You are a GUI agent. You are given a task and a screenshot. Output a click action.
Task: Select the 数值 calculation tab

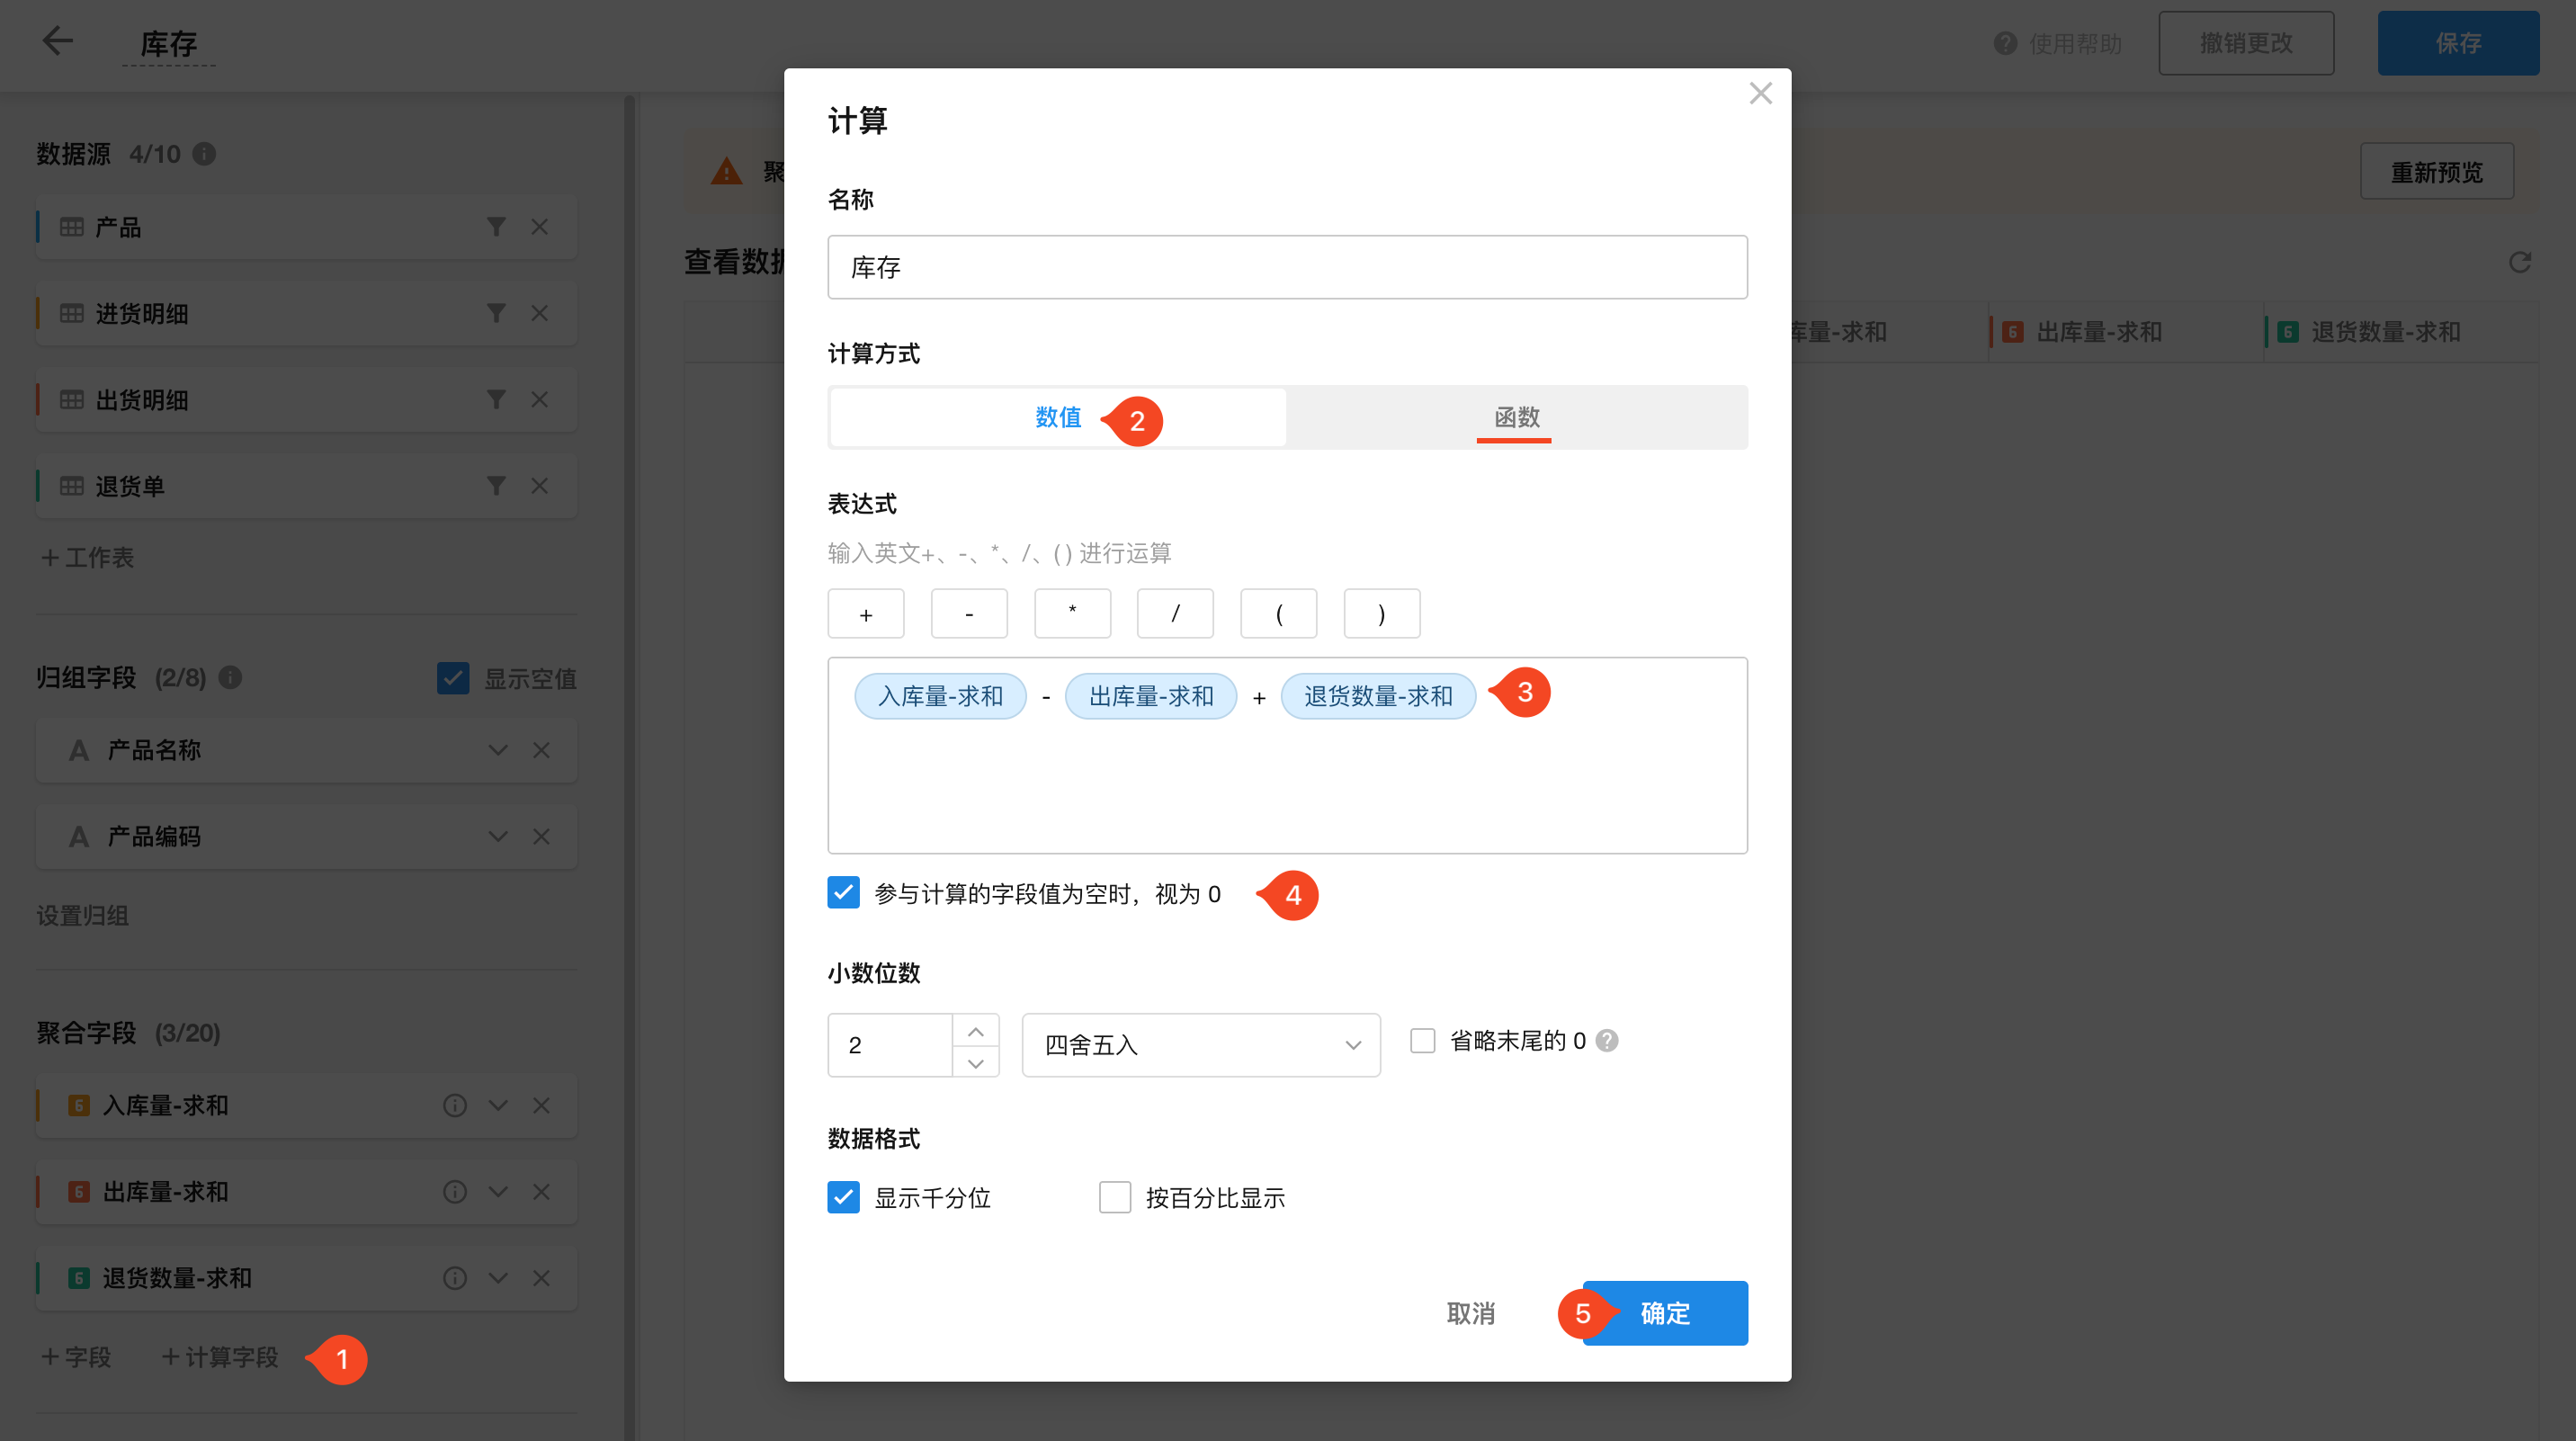click(1058, 418)
